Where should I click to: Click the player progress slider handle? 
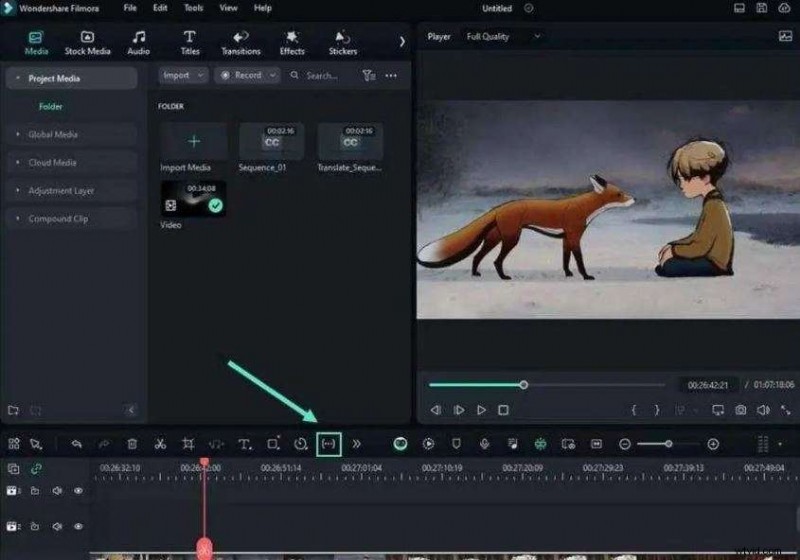coord(524,385)
